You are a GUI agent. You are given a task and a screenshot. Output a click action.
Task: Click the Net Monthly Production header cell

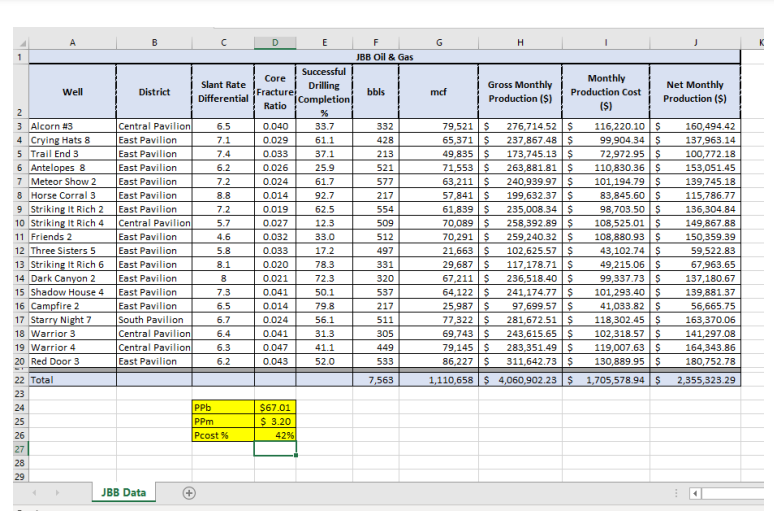tap(695, 91)
